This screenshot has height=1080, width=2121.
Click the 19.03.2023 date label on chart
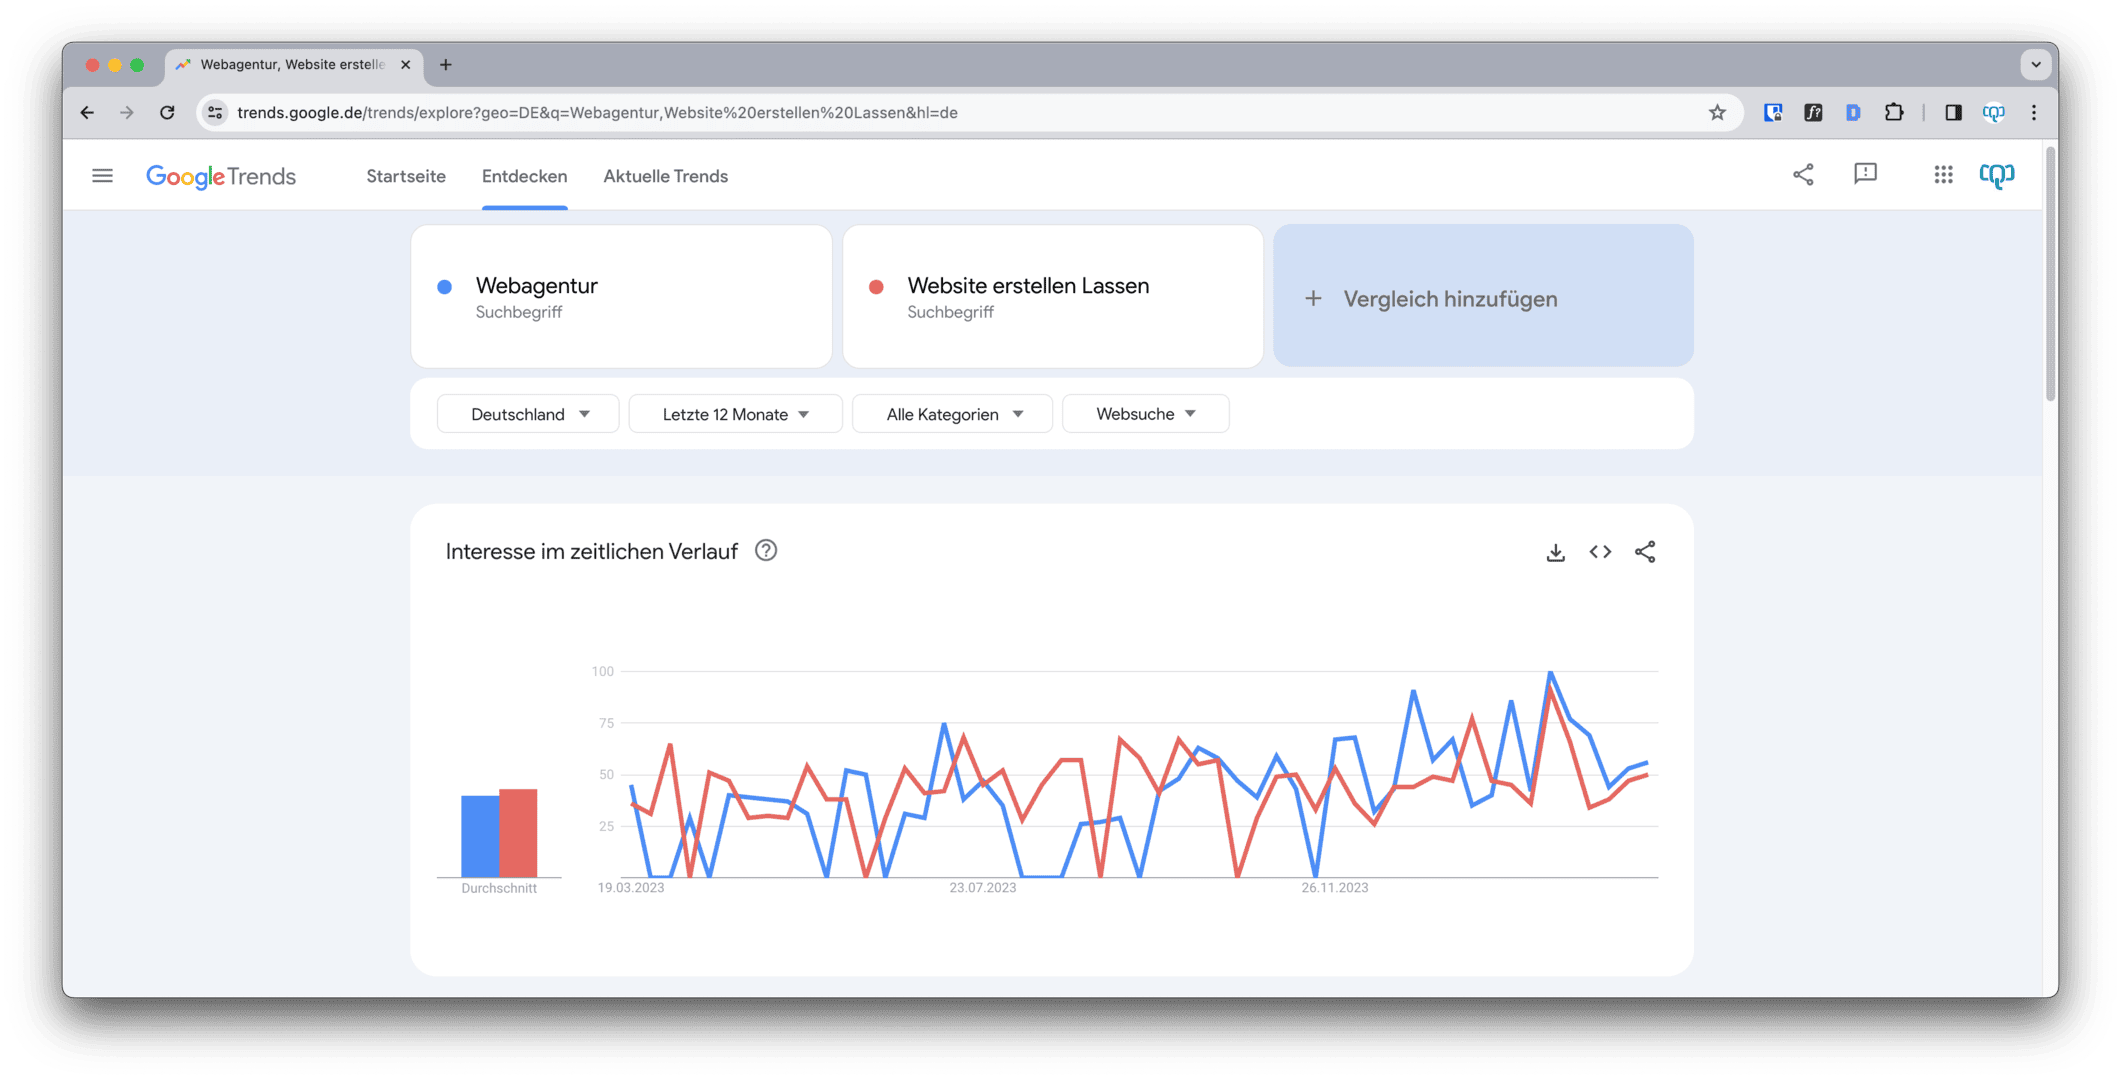631,888
